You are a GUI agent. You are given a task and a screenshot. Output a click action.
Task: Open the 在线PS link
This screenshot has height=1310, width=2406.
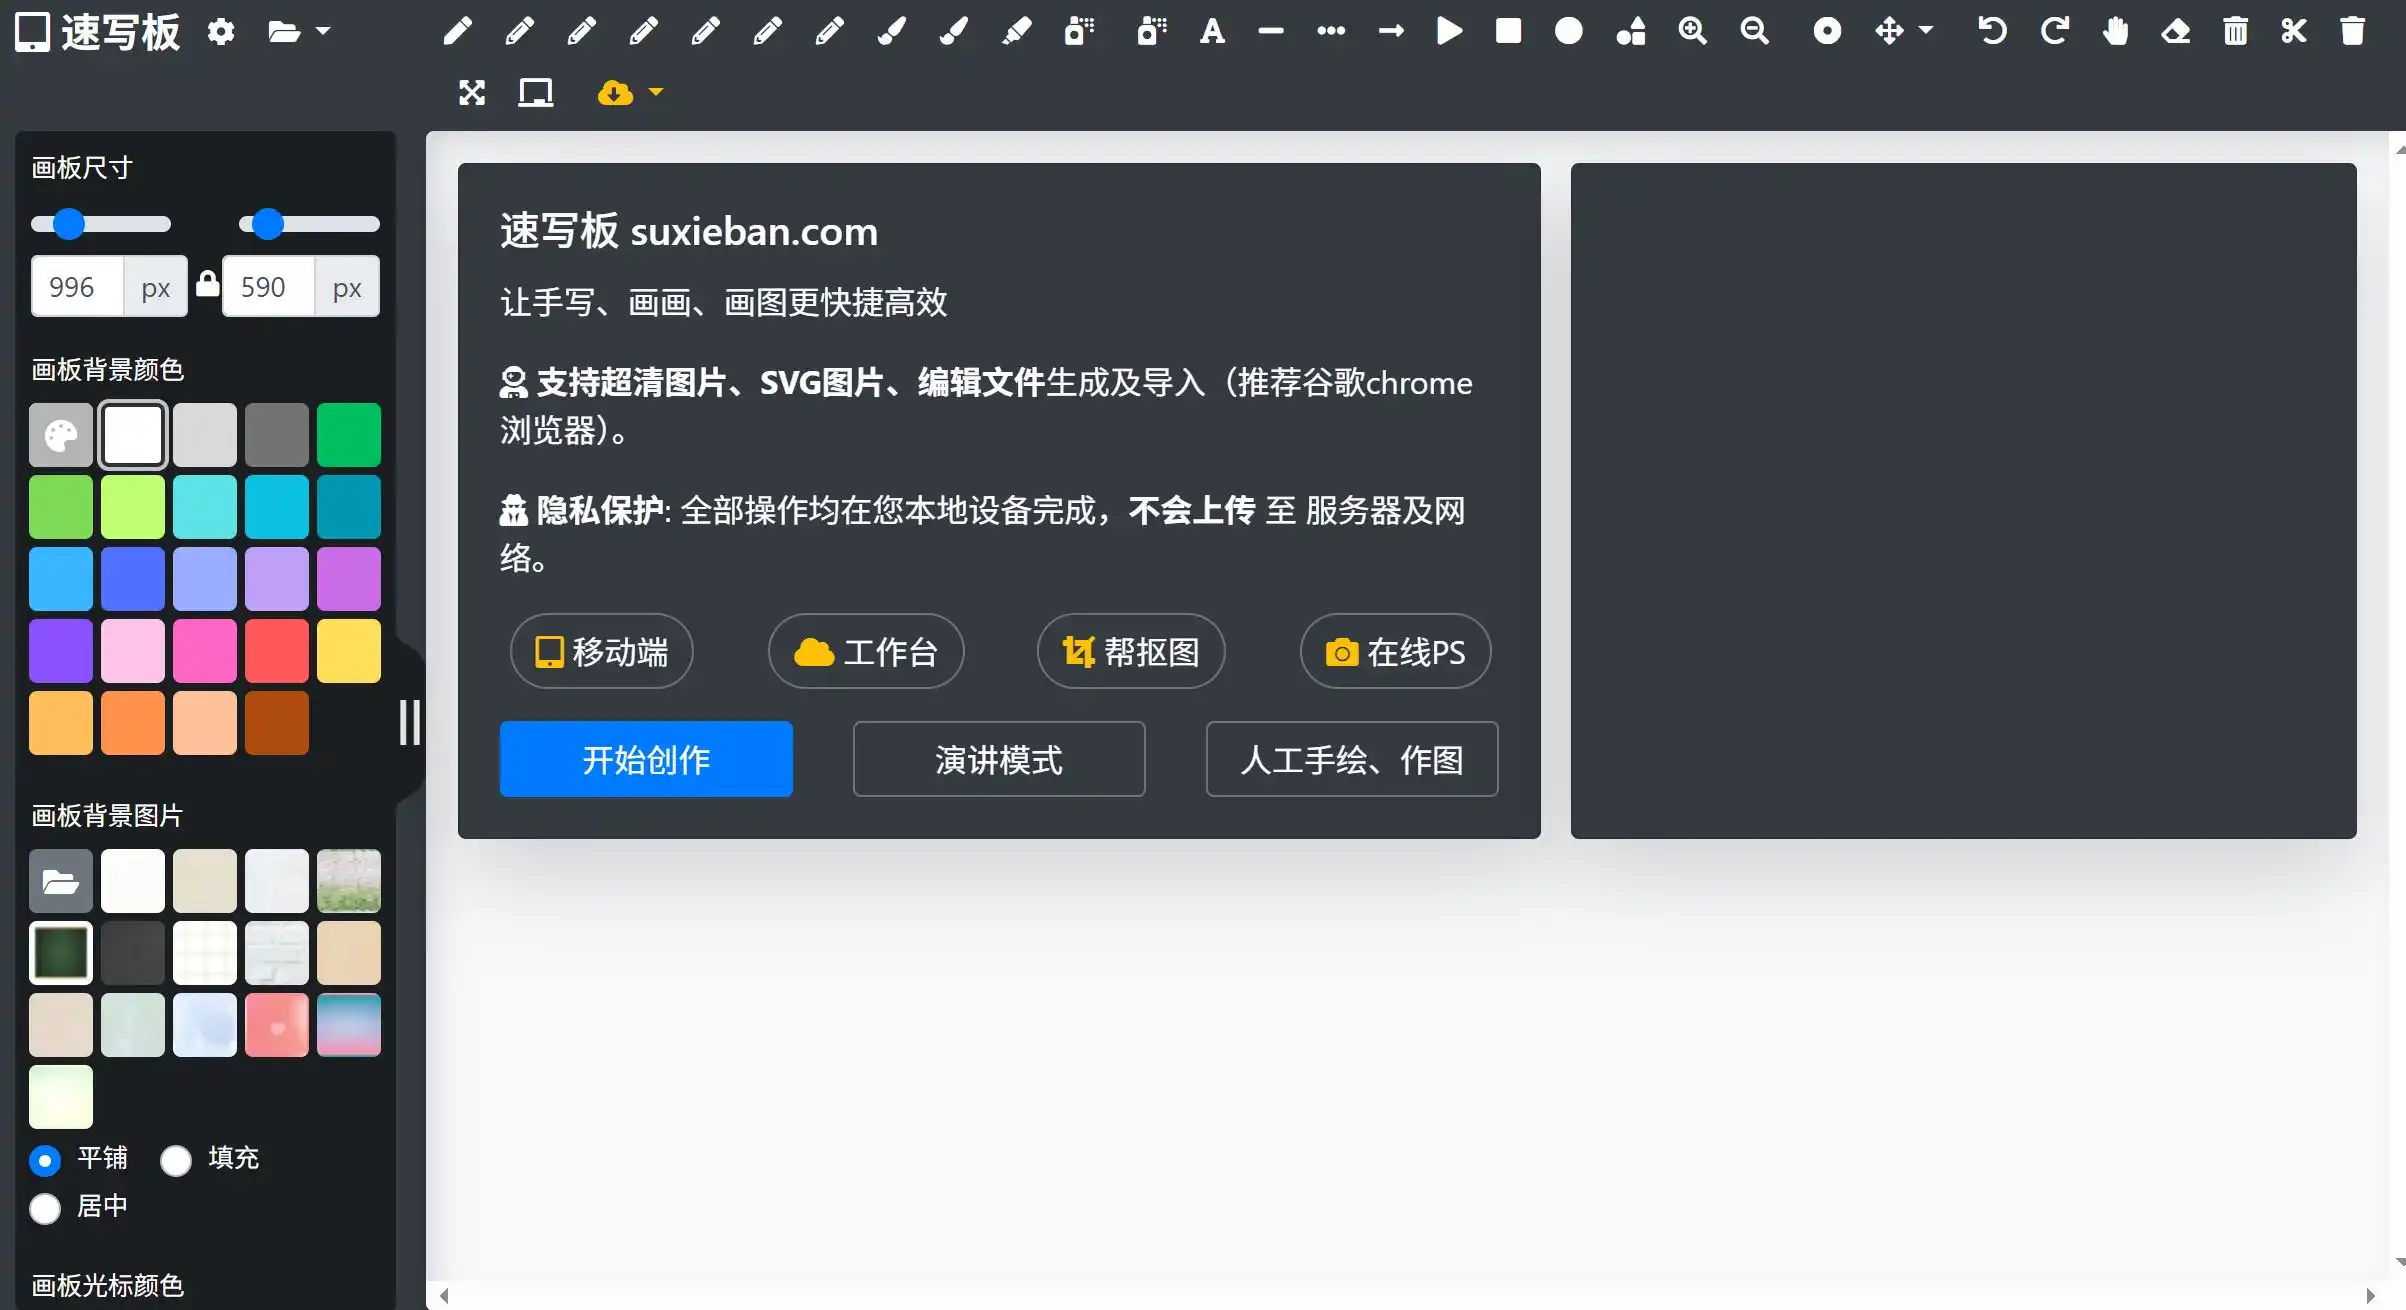click(1396, 651)
